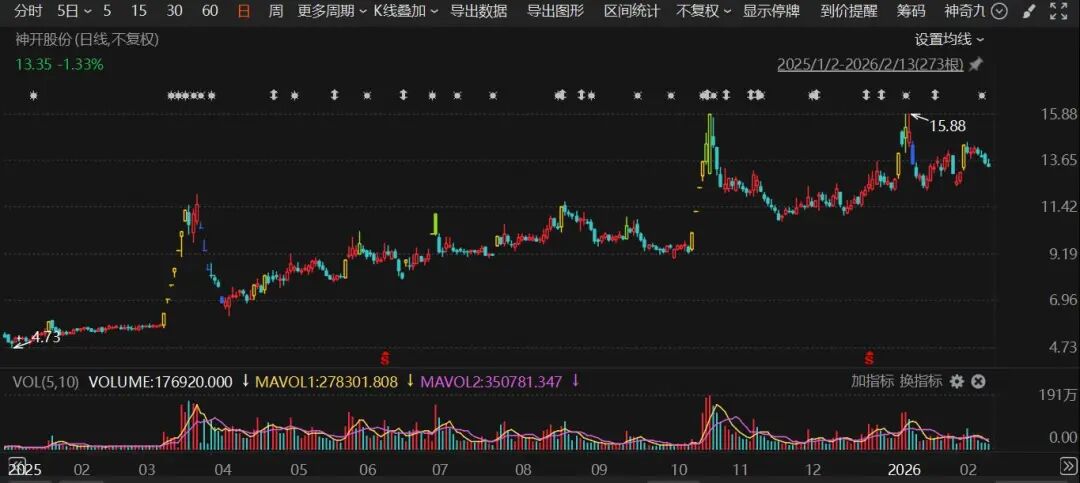Toggle K线叠加 overlay option
Screen dimensions: 1080x483
405,12
